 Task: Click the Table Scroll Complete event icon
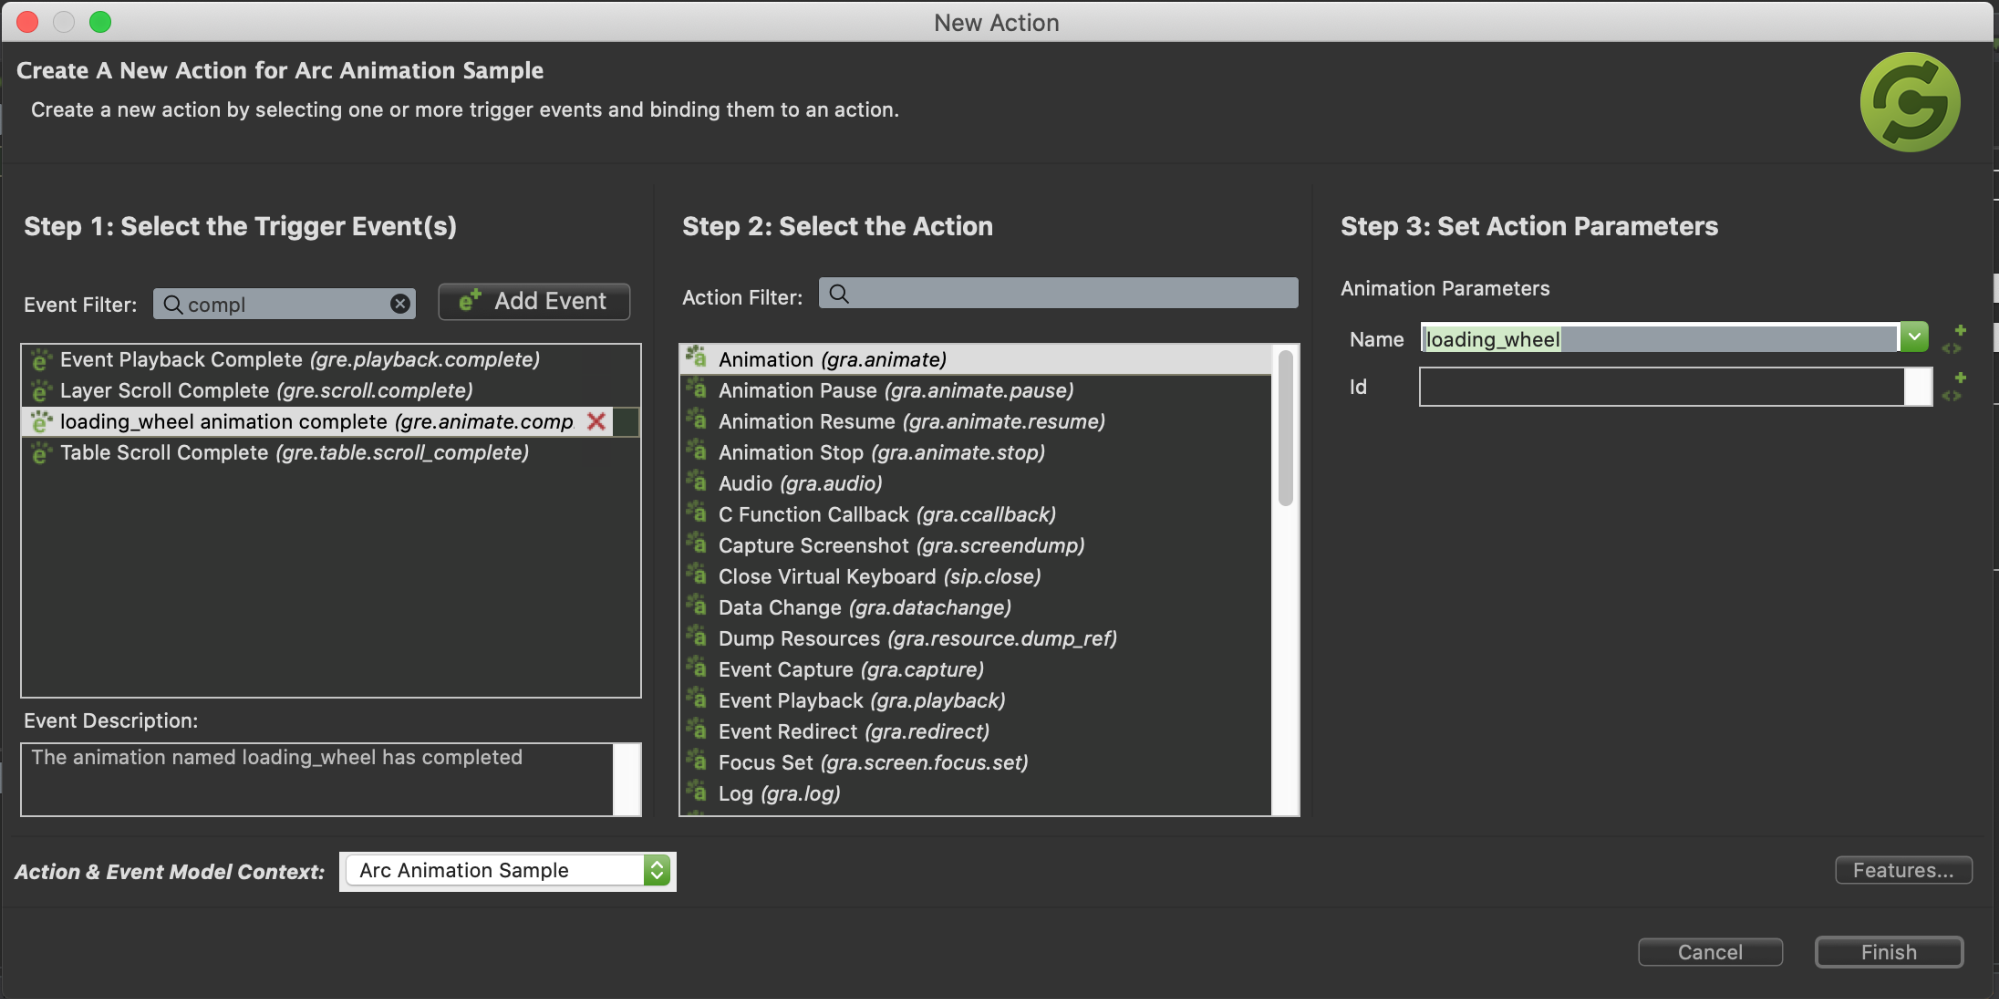coord(41,453)
